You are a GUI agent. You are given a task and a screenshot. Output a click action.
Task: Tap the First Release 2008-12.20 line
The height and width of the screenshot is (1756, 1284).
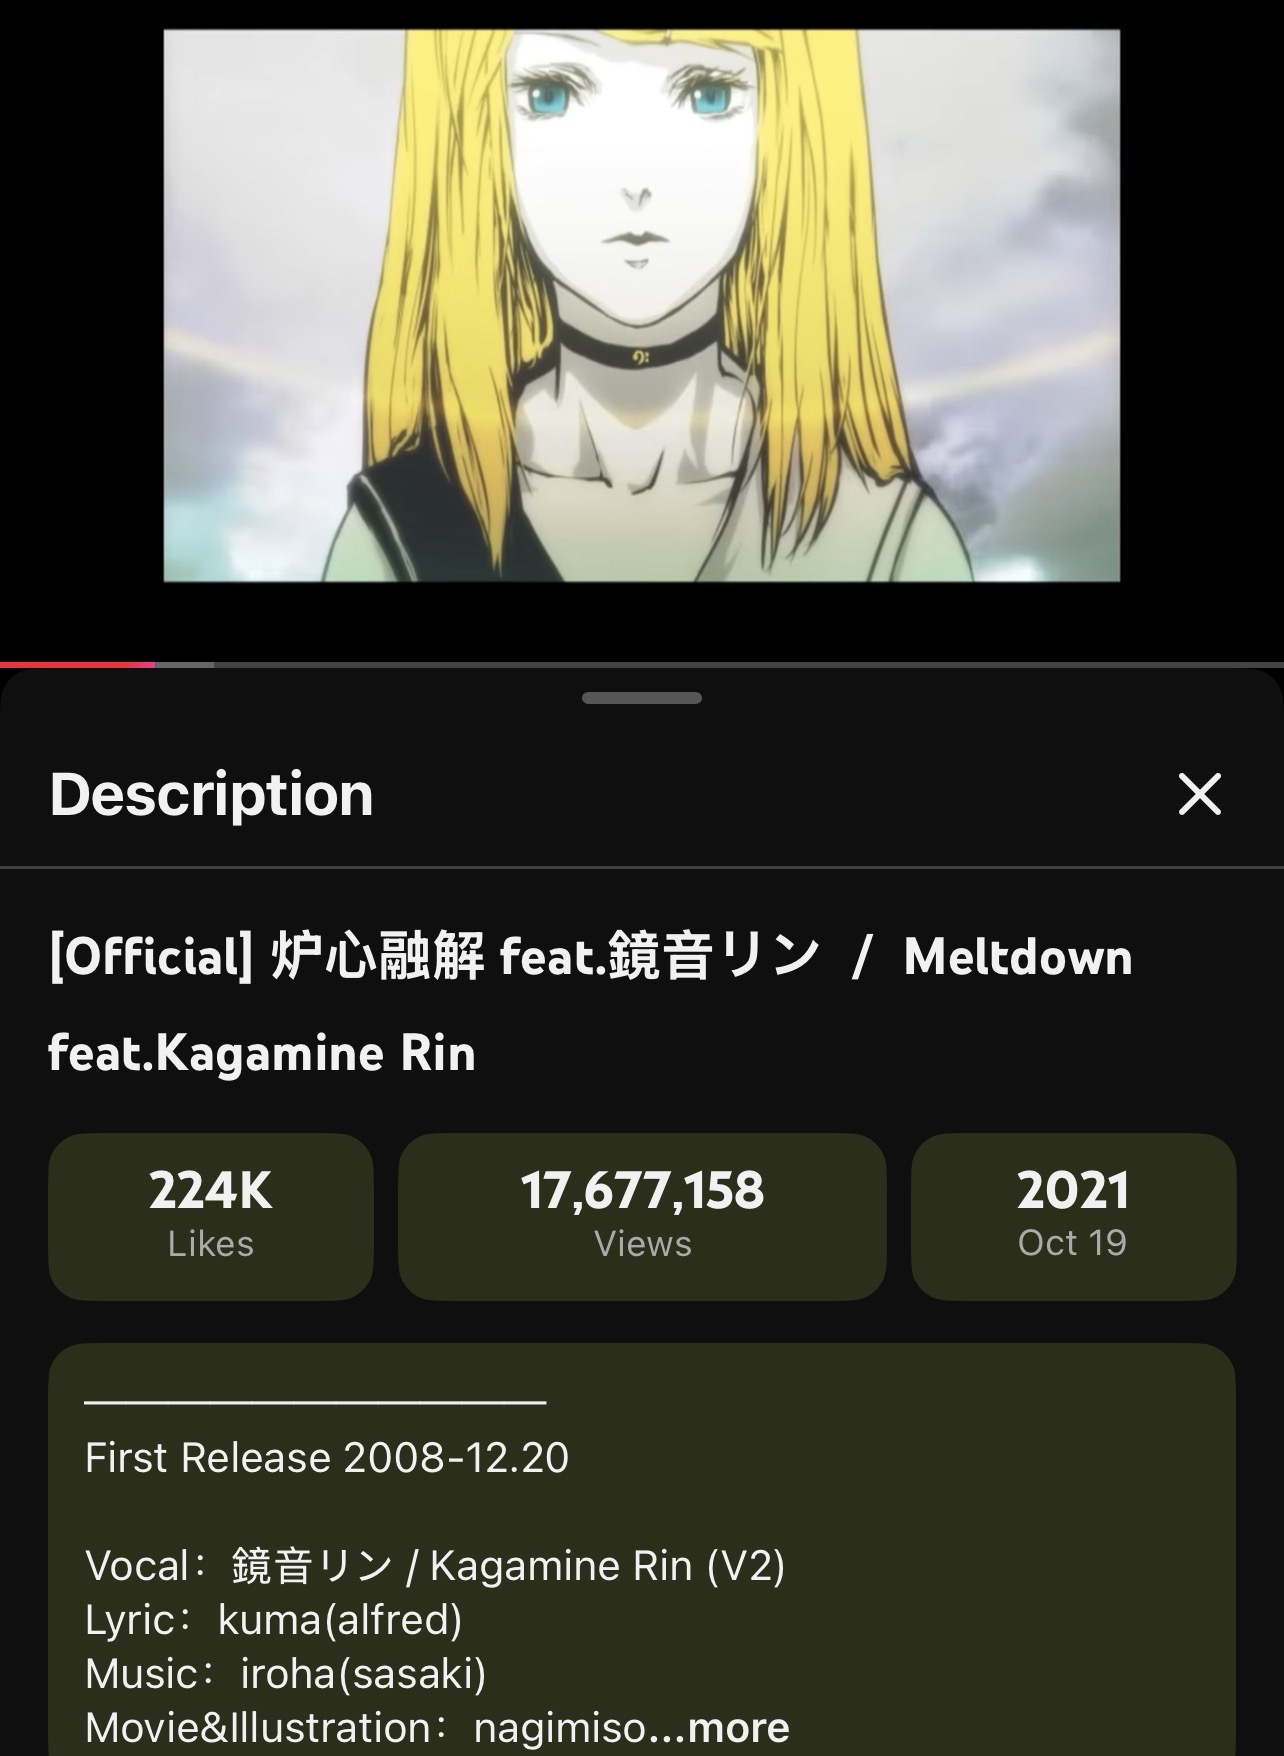[x=327, y=1457]
